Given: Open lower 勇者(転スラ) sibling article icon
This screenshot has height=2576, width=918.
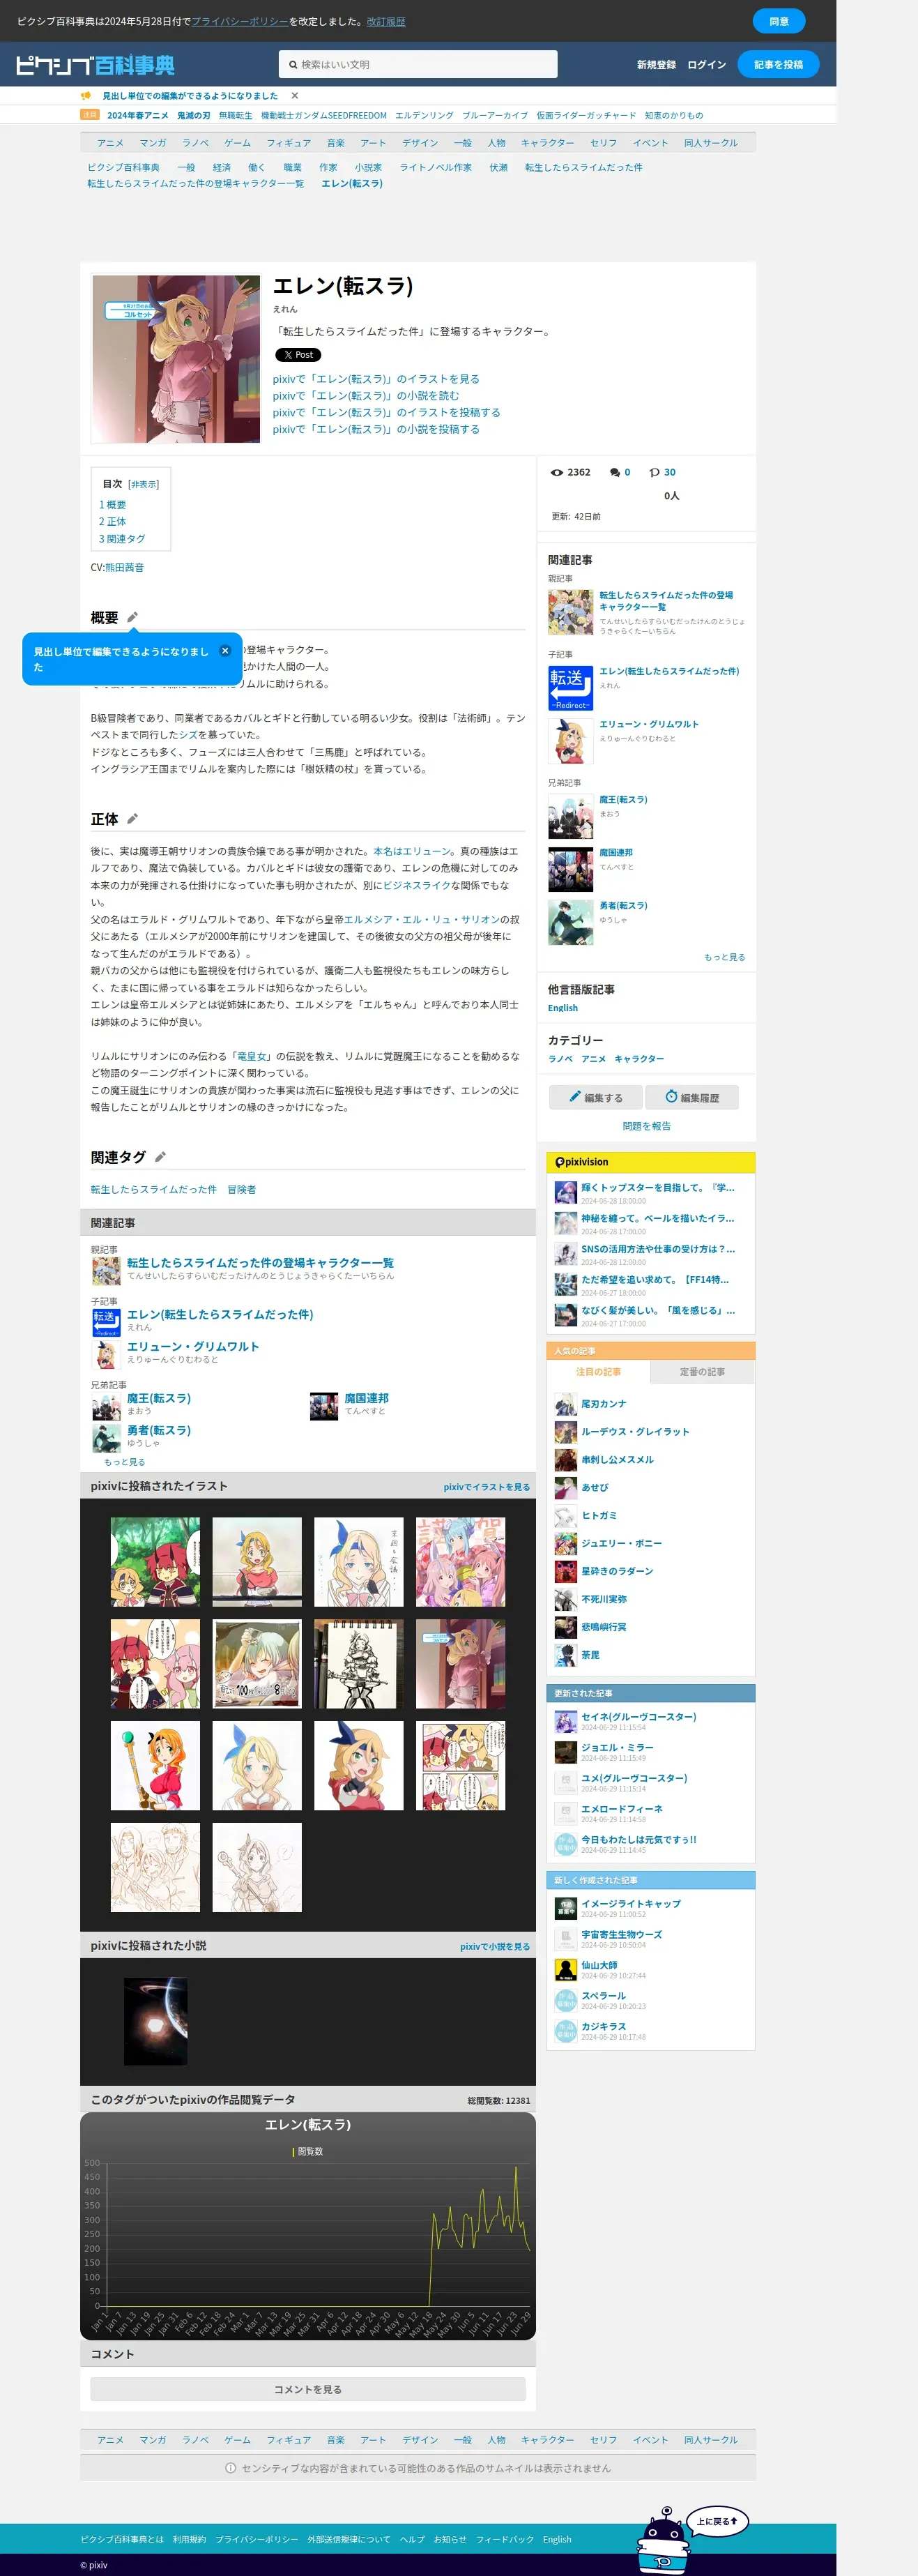Looking at the screenshot, I should [x=106, y=1437].
